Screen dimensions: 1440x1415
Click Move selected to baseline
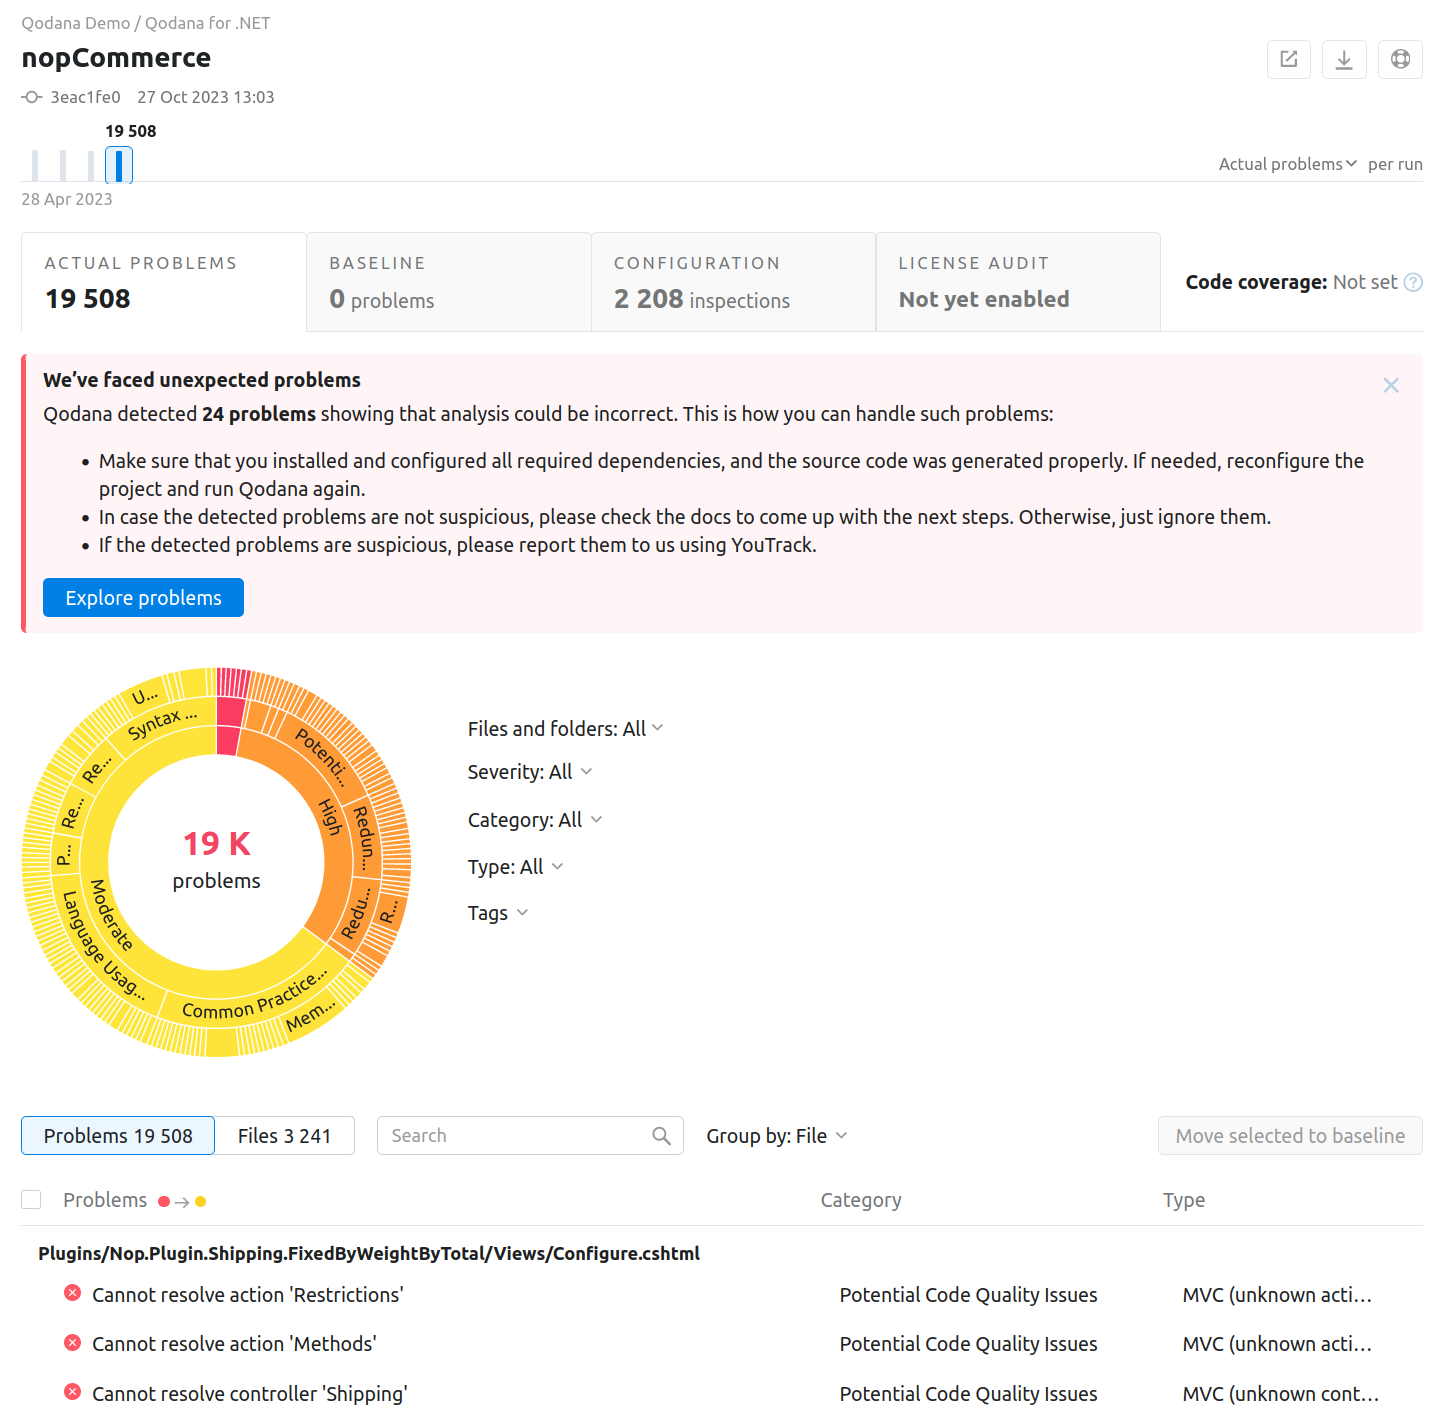tap(1290, 1135)
